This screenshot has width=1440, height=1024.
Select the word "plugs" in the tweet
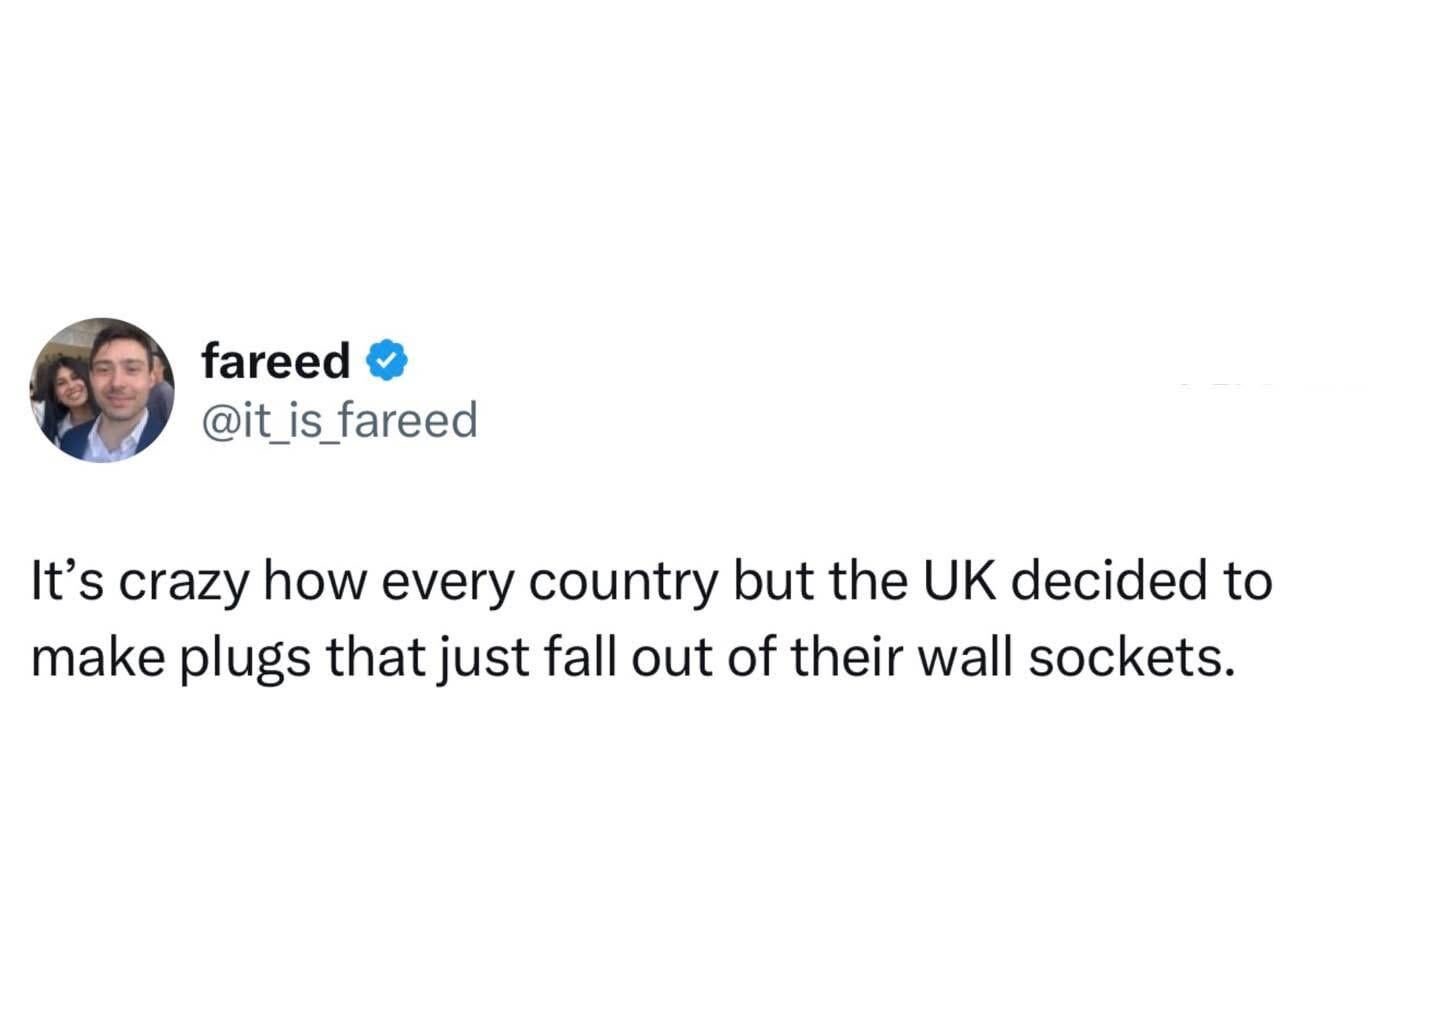tap(244, 658)
